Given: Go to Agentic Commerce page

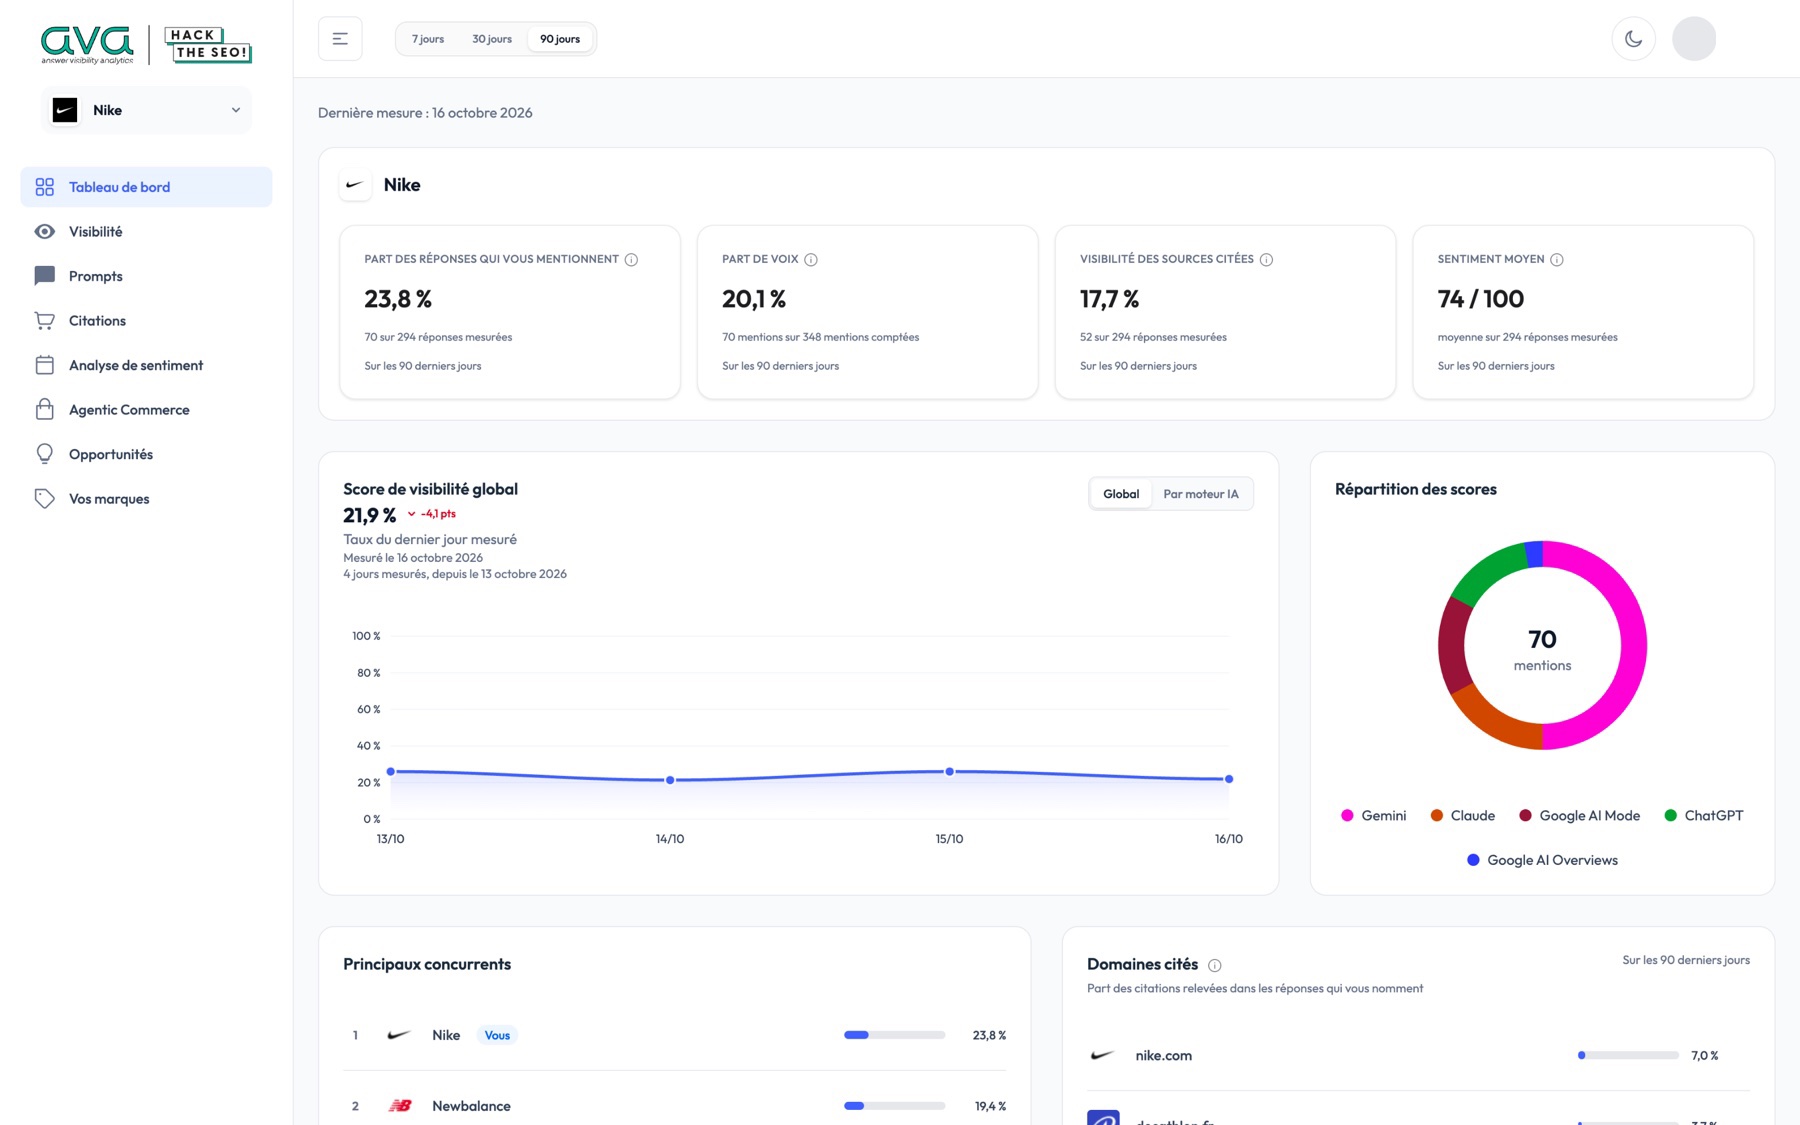Looking at the screenshot, I should 146,410.
